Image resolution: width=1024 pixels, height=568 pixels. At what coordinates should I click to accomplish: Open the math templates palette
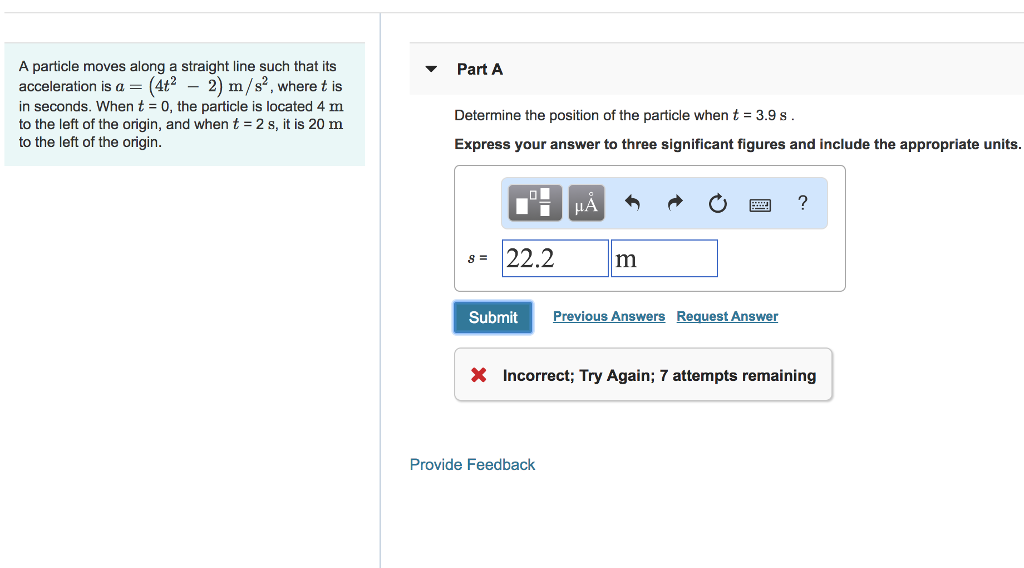[x=536, y=204]
